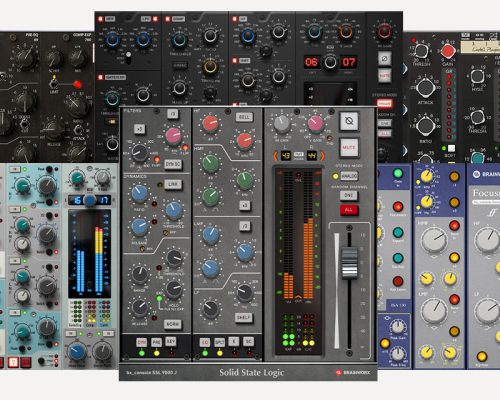Click the large LMF knob on the Focusrite EQ

[x=434, y=311]
